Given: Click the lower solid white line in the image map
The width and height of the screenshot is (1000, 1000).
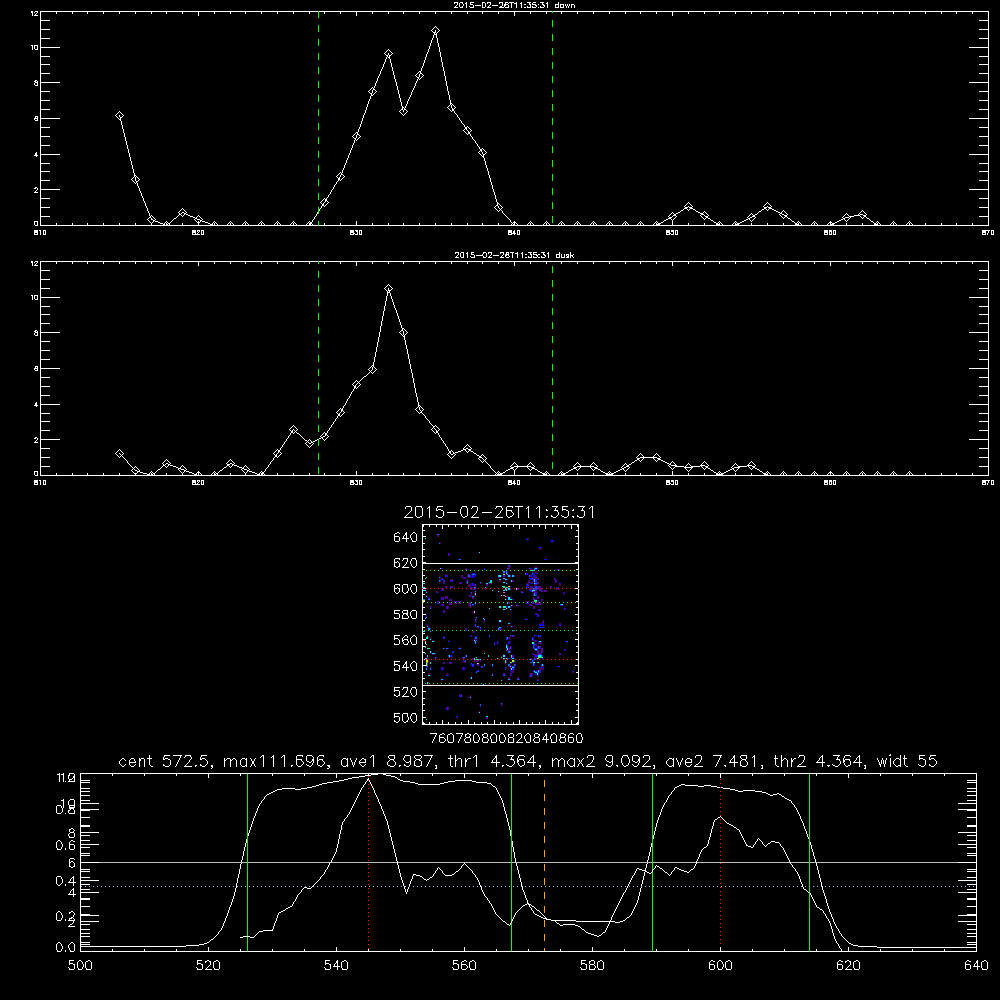Looking at the screenshot, I should pos(500,686).
